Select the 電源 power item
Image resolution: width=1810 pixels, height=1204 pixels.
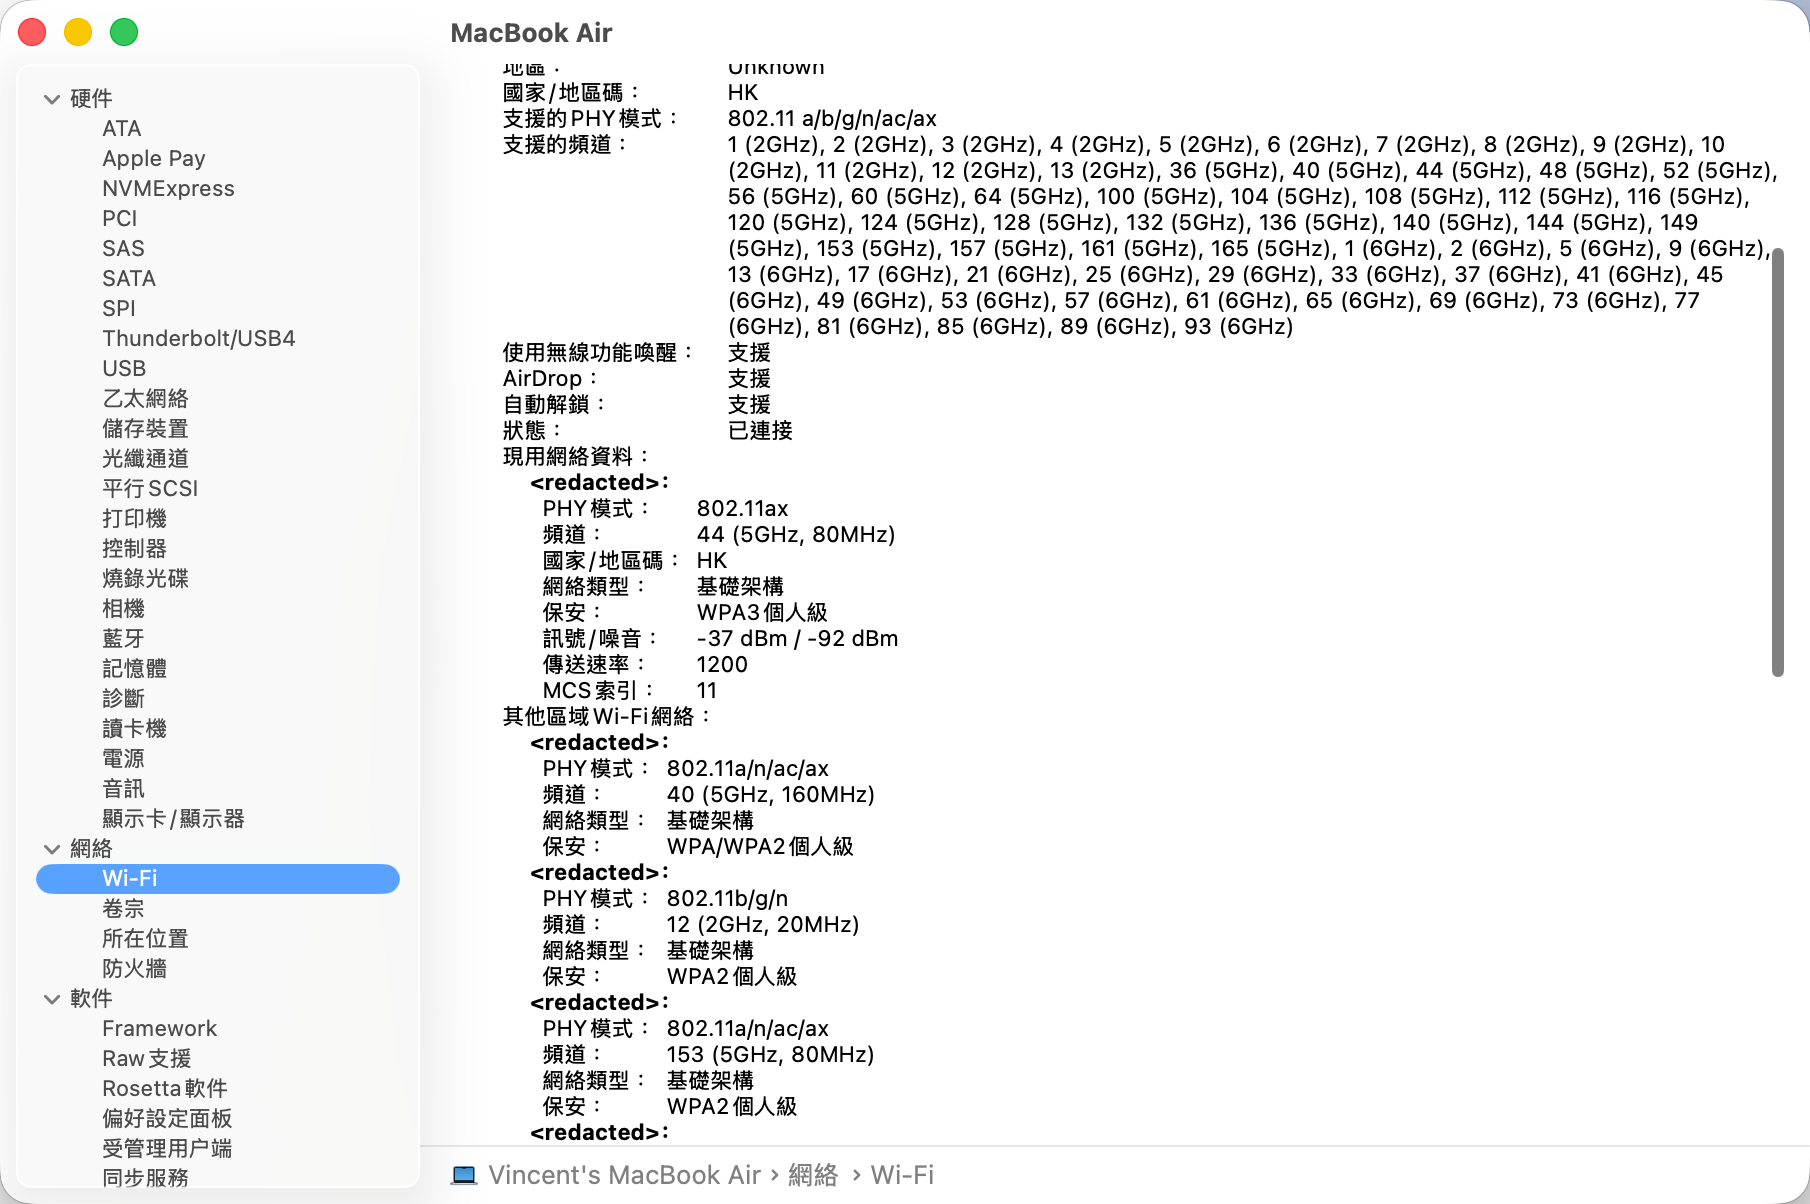(x=123, y=759)
